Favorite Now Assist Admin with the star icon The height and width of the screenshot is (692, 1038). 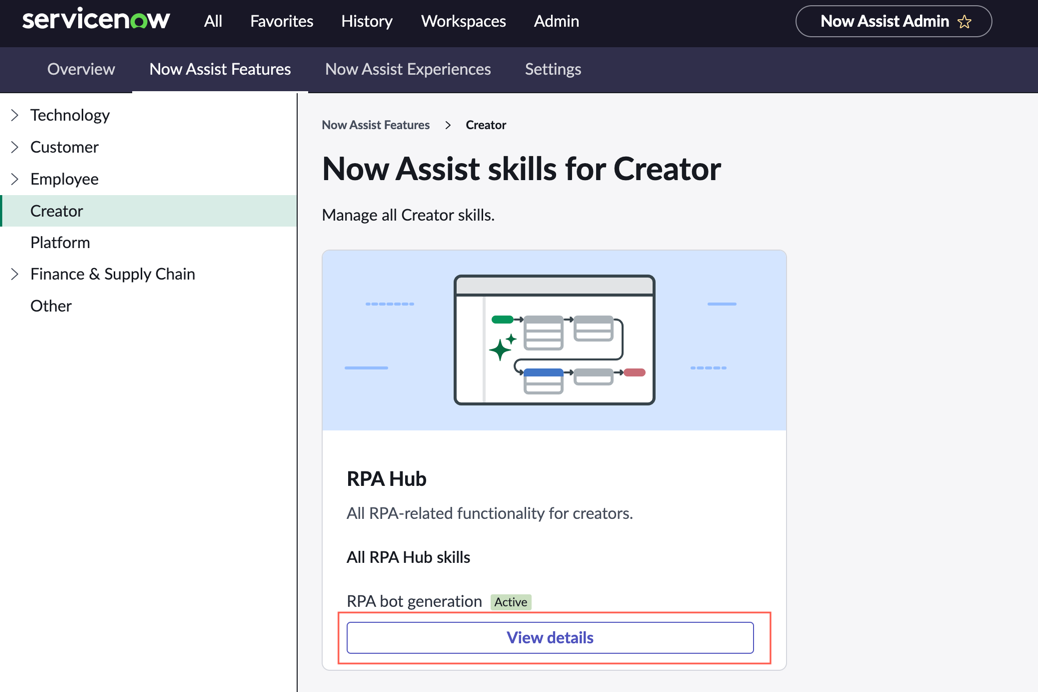tap(965, 22)
